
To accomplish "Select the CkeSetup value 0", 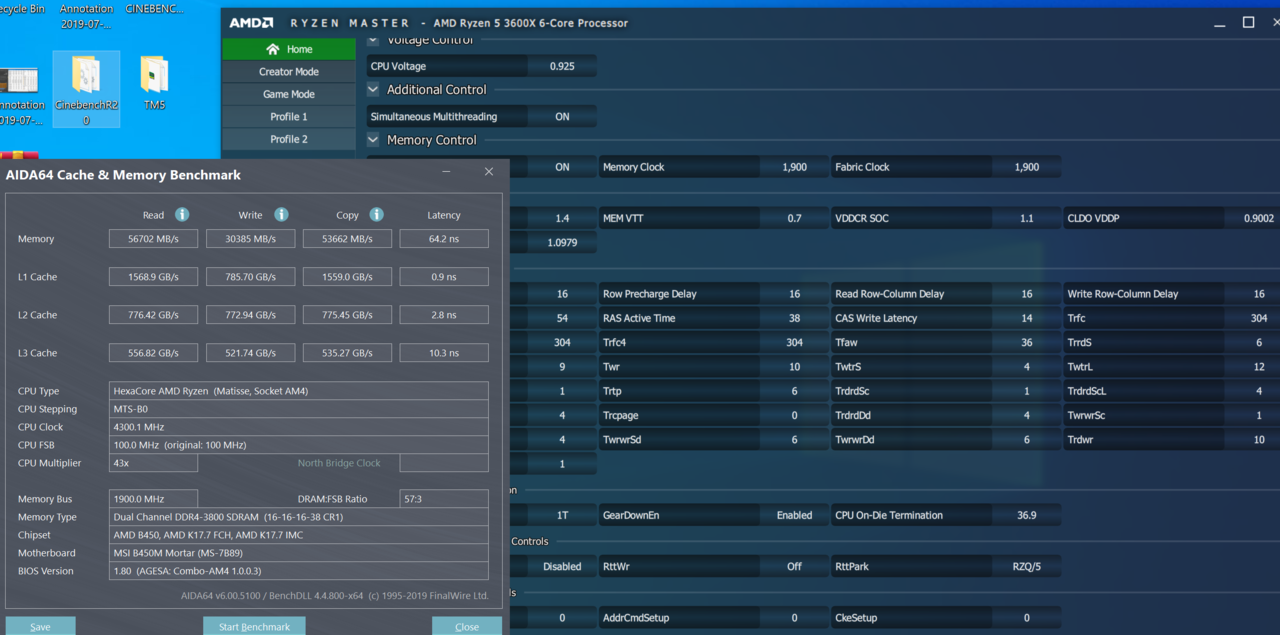I will pos(1027,618).
